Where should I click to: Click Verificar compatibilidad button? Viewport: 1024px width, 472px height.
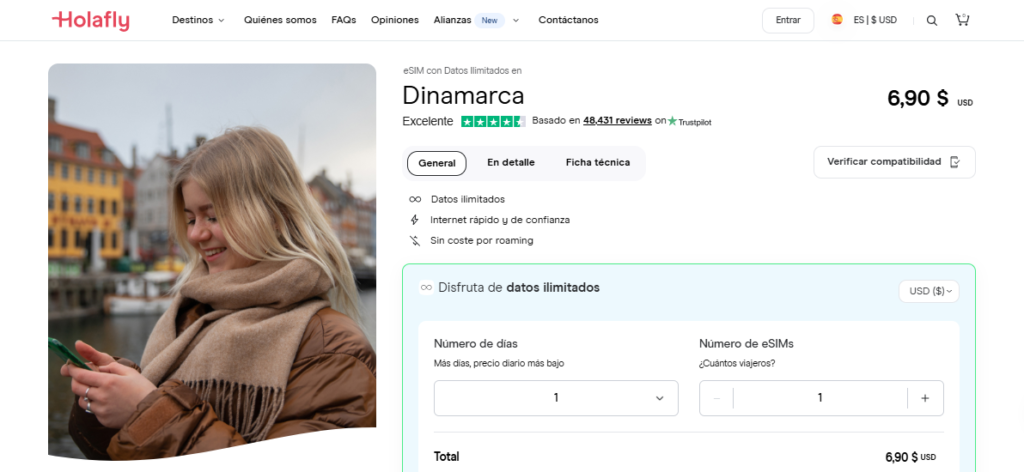coord(894,162)
